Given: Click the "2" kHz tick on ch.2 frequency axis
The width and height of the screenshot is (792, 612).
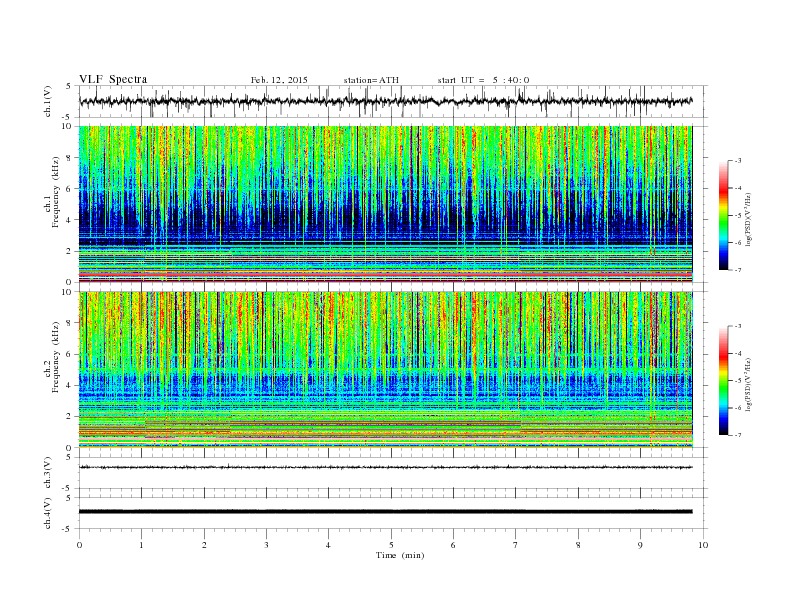Looking at the screenshot, I should coord(69,416).
